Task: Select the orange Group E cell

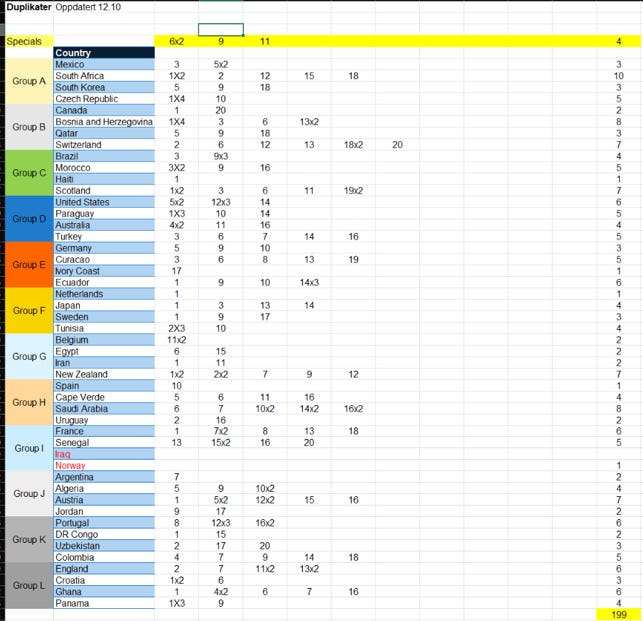Action: (x=29, y=265)
